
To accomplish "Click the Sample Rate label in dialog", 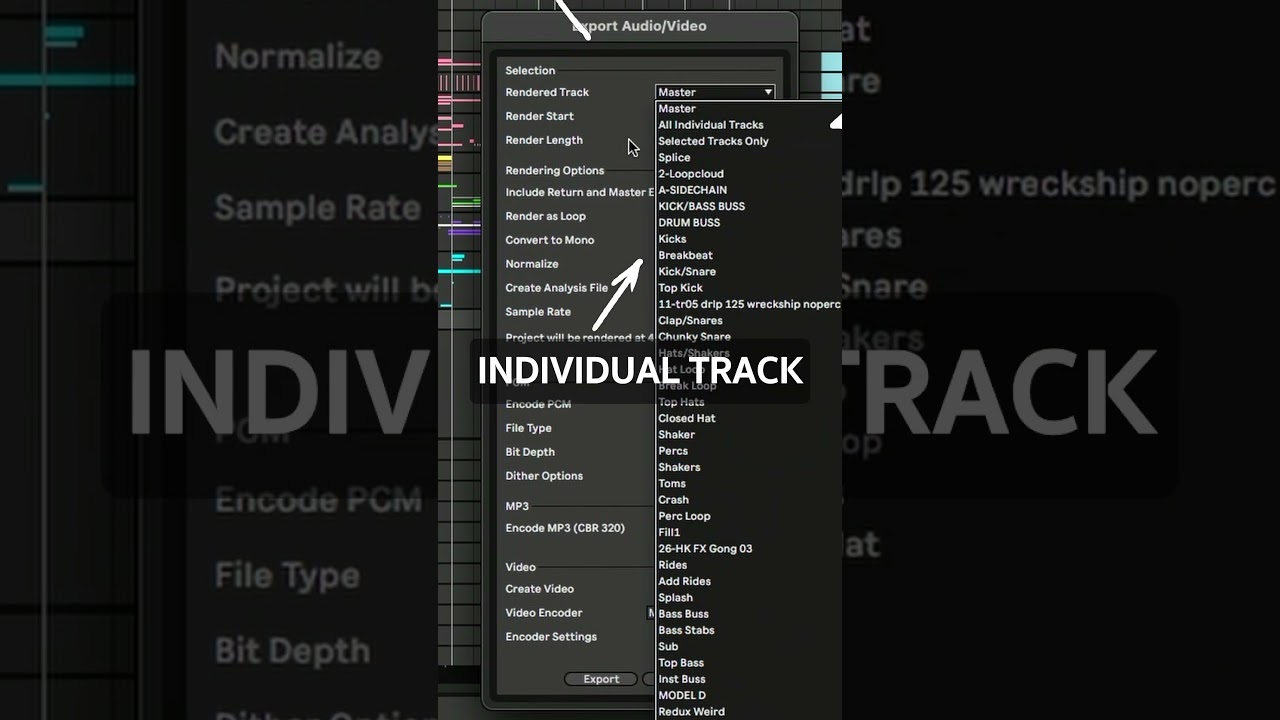I will (x=538, y=312).
